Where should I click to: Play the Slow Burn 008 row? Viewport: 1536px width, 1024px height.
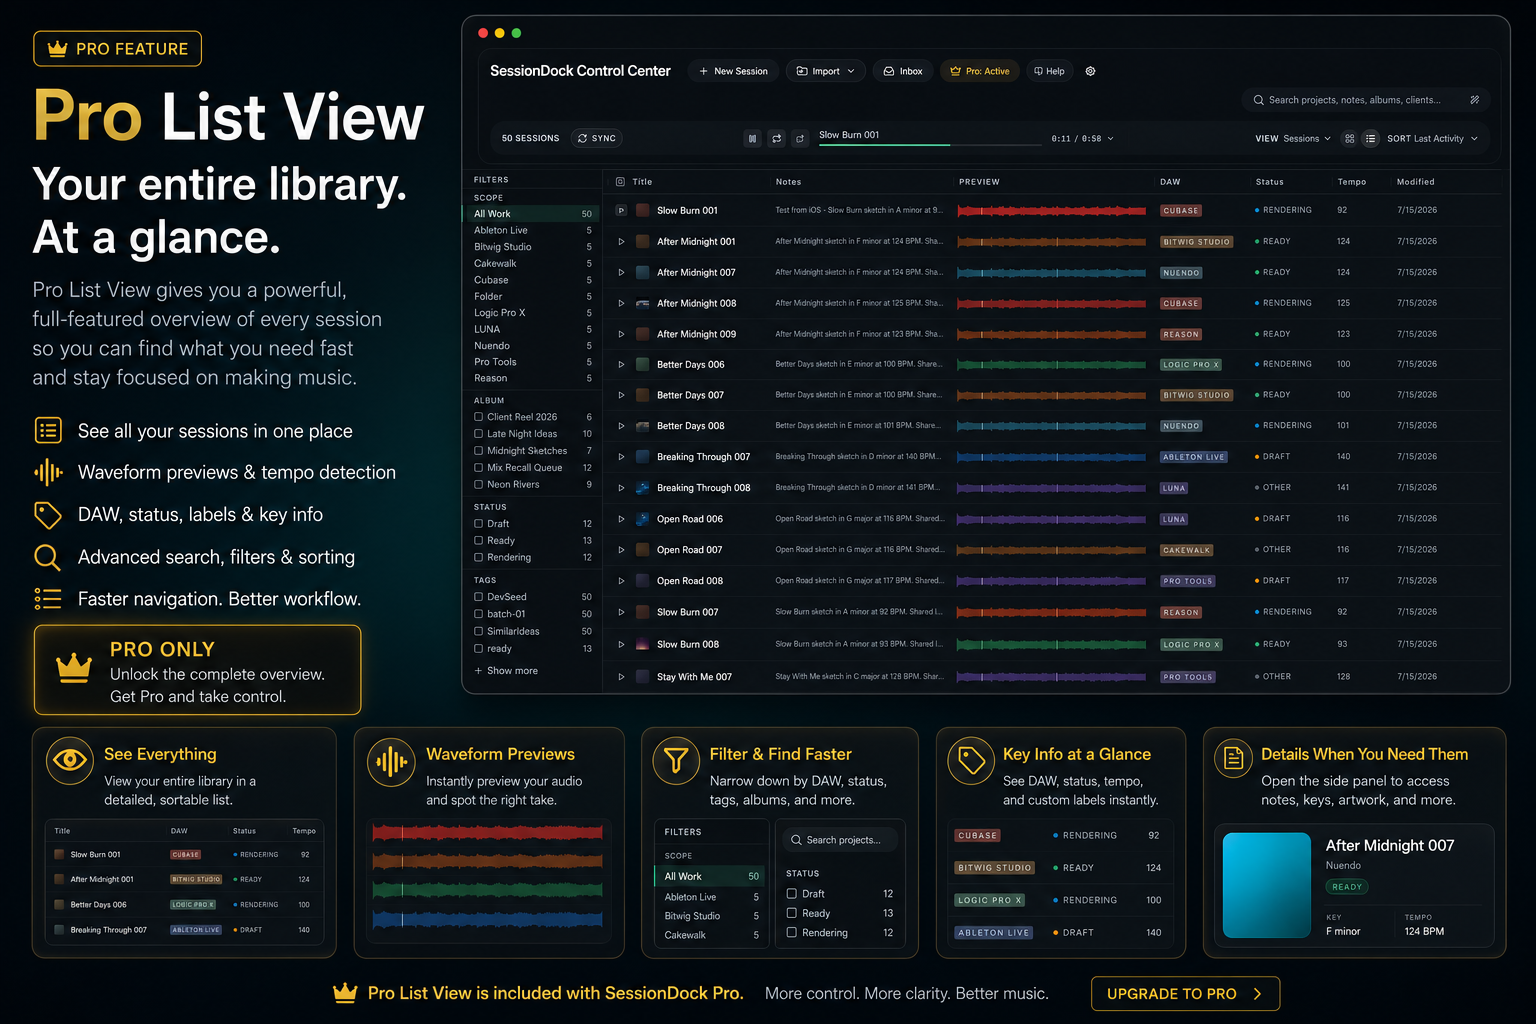point(621,644)
